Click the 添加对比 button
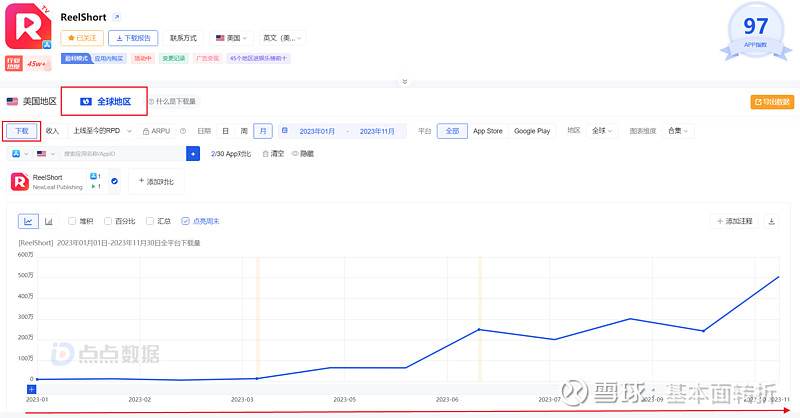The image size is (800, 418). (156, 181)
